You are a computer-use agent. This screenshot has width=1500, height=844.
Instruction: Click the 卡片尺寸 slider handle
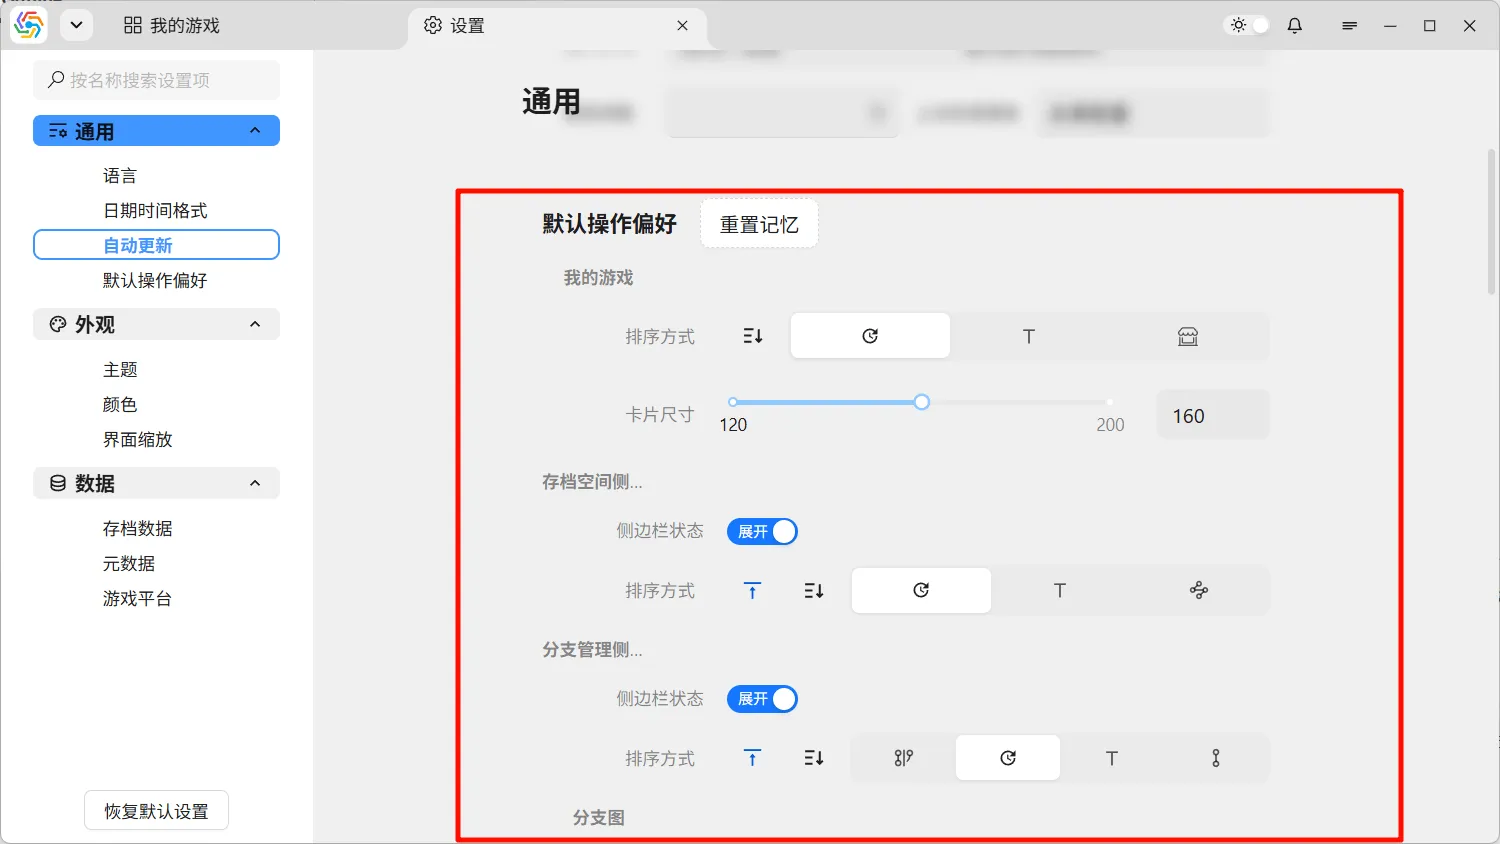coord(921,402)
